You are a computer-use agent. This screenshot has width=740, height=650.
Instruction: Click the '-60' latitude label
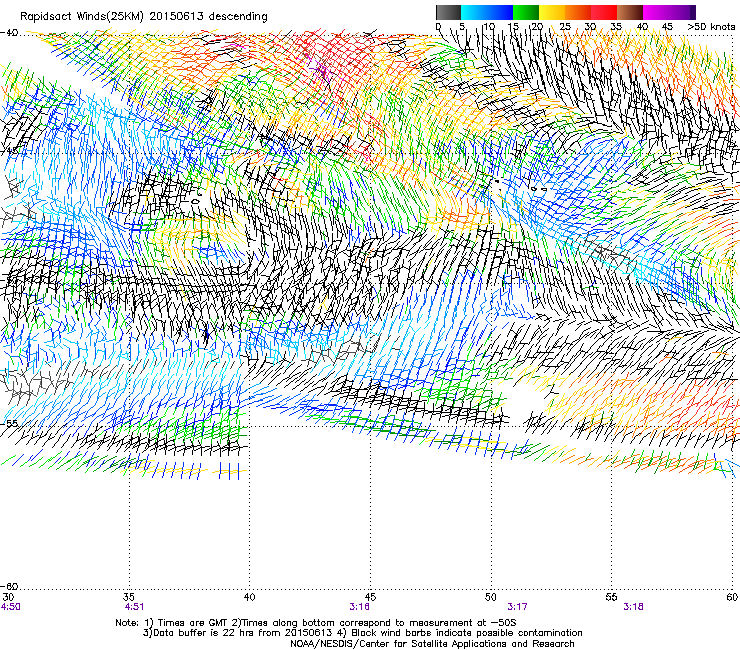coord(9,586)
